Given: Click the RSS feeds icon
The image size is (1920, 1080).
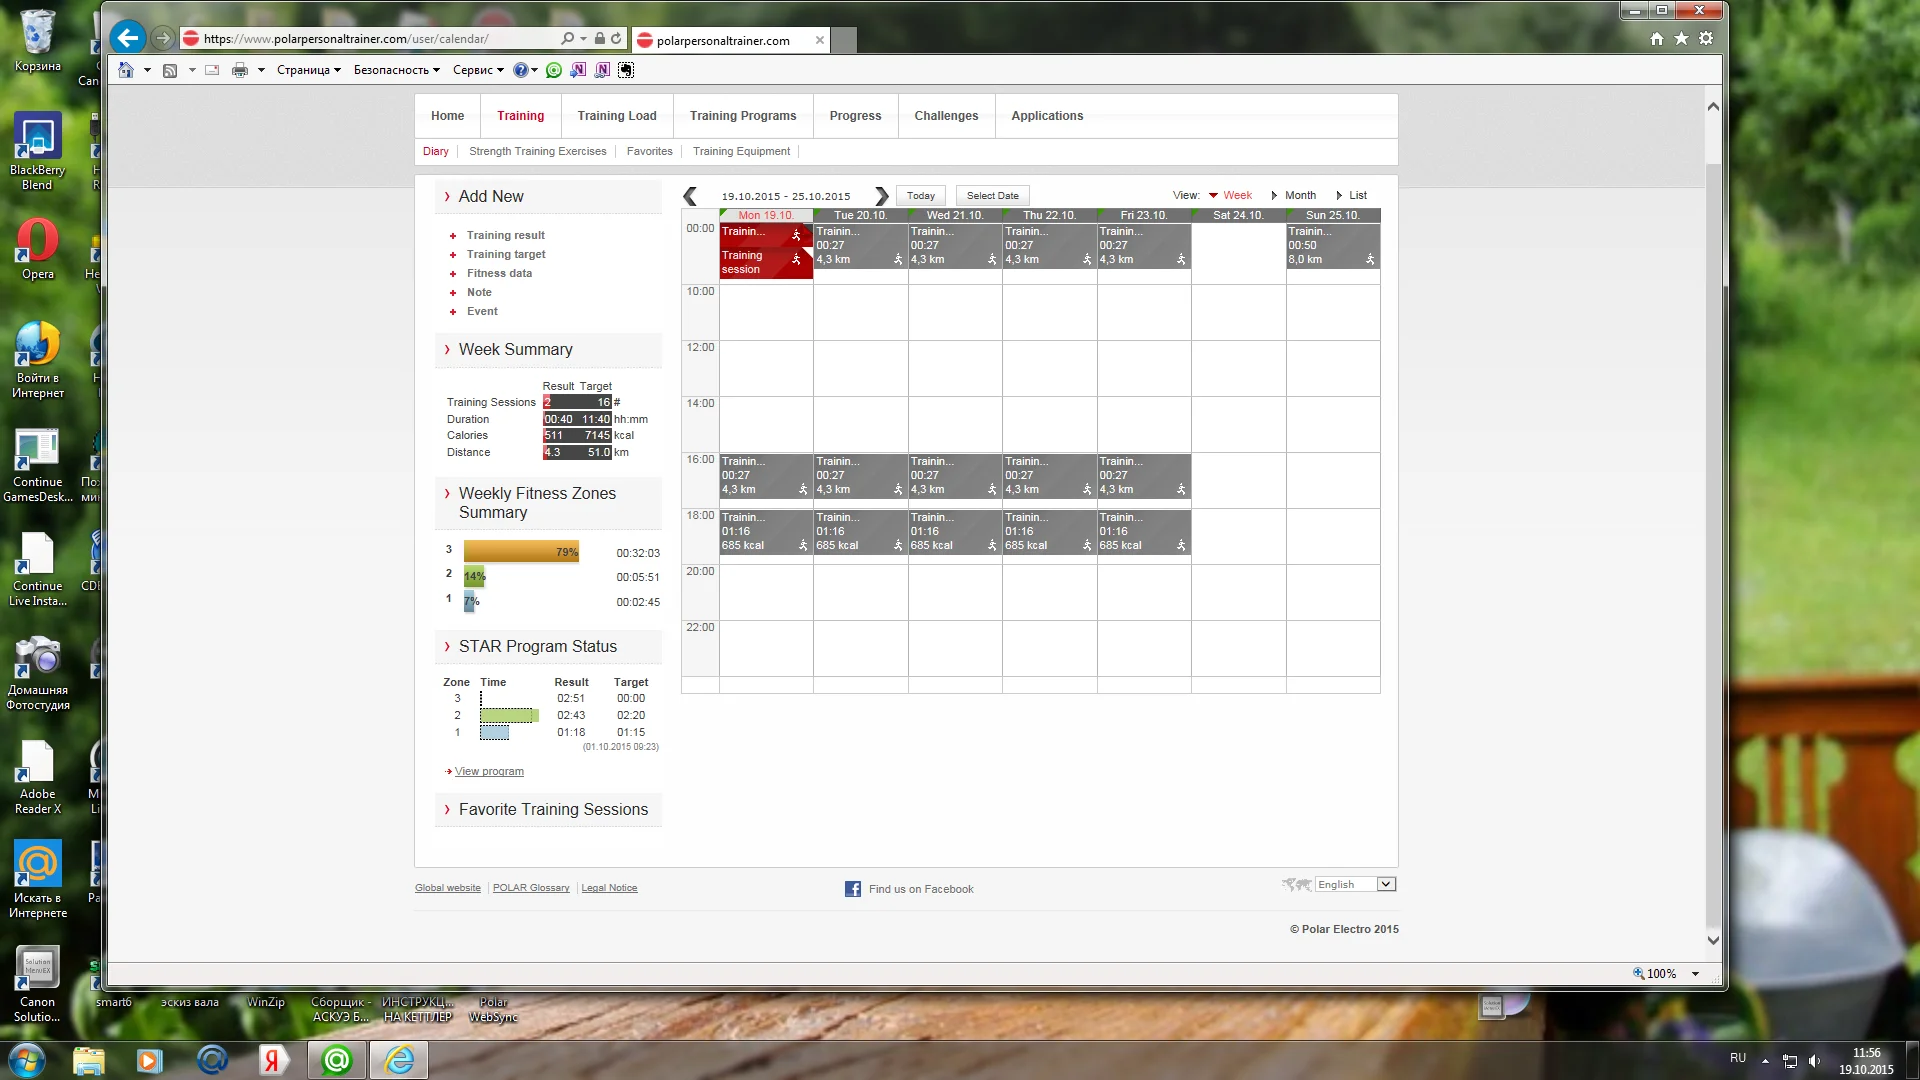Looking at the screenshot, I should point(170,70).
